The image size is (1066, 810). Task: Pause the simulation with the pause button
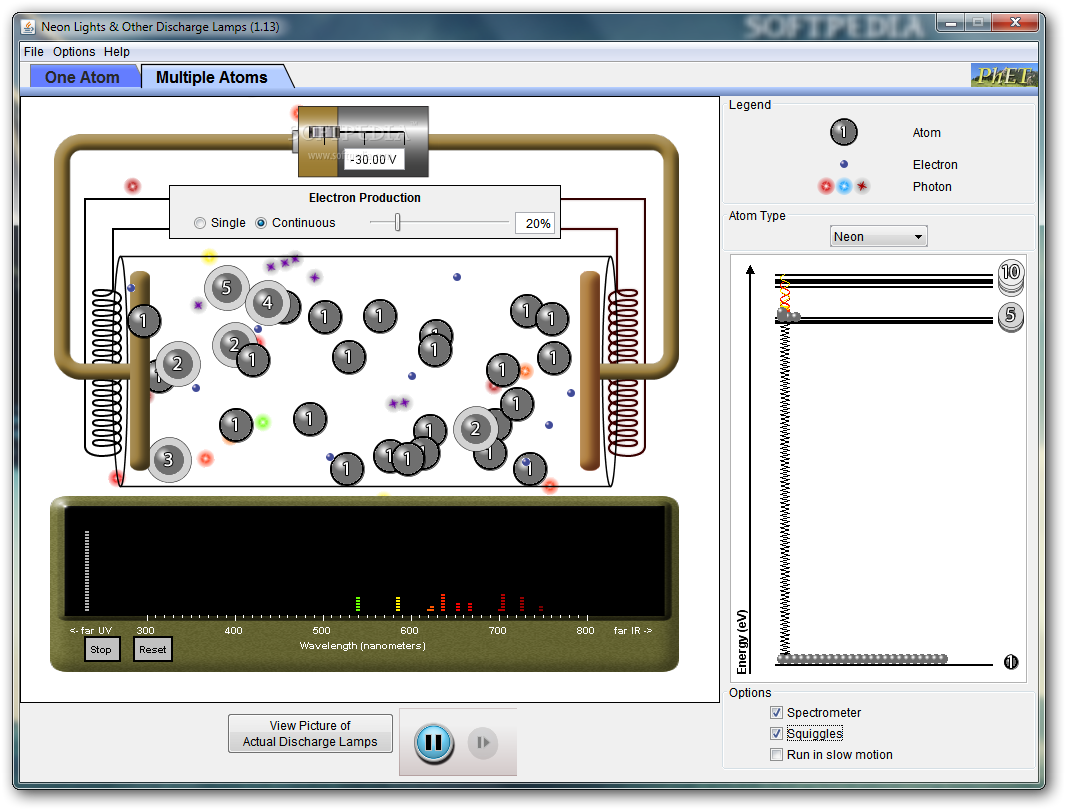tap(434, 743)
